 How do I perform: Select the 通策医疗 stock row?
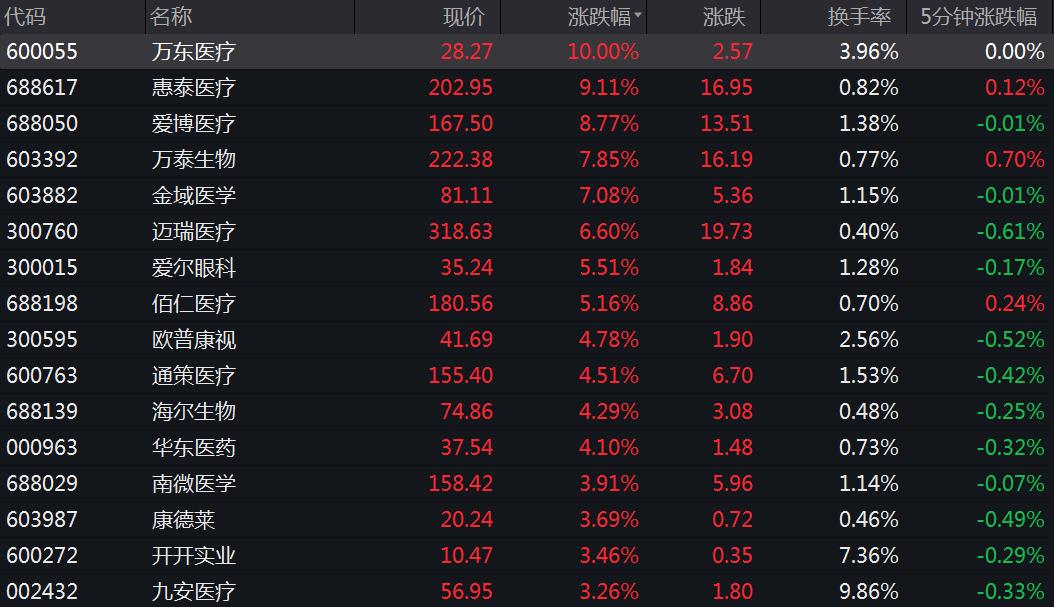tap(527, 375)
